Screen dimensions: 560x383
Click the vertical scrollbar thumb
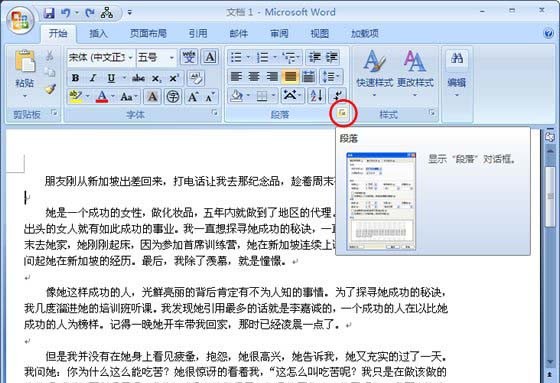pos(550,196)
